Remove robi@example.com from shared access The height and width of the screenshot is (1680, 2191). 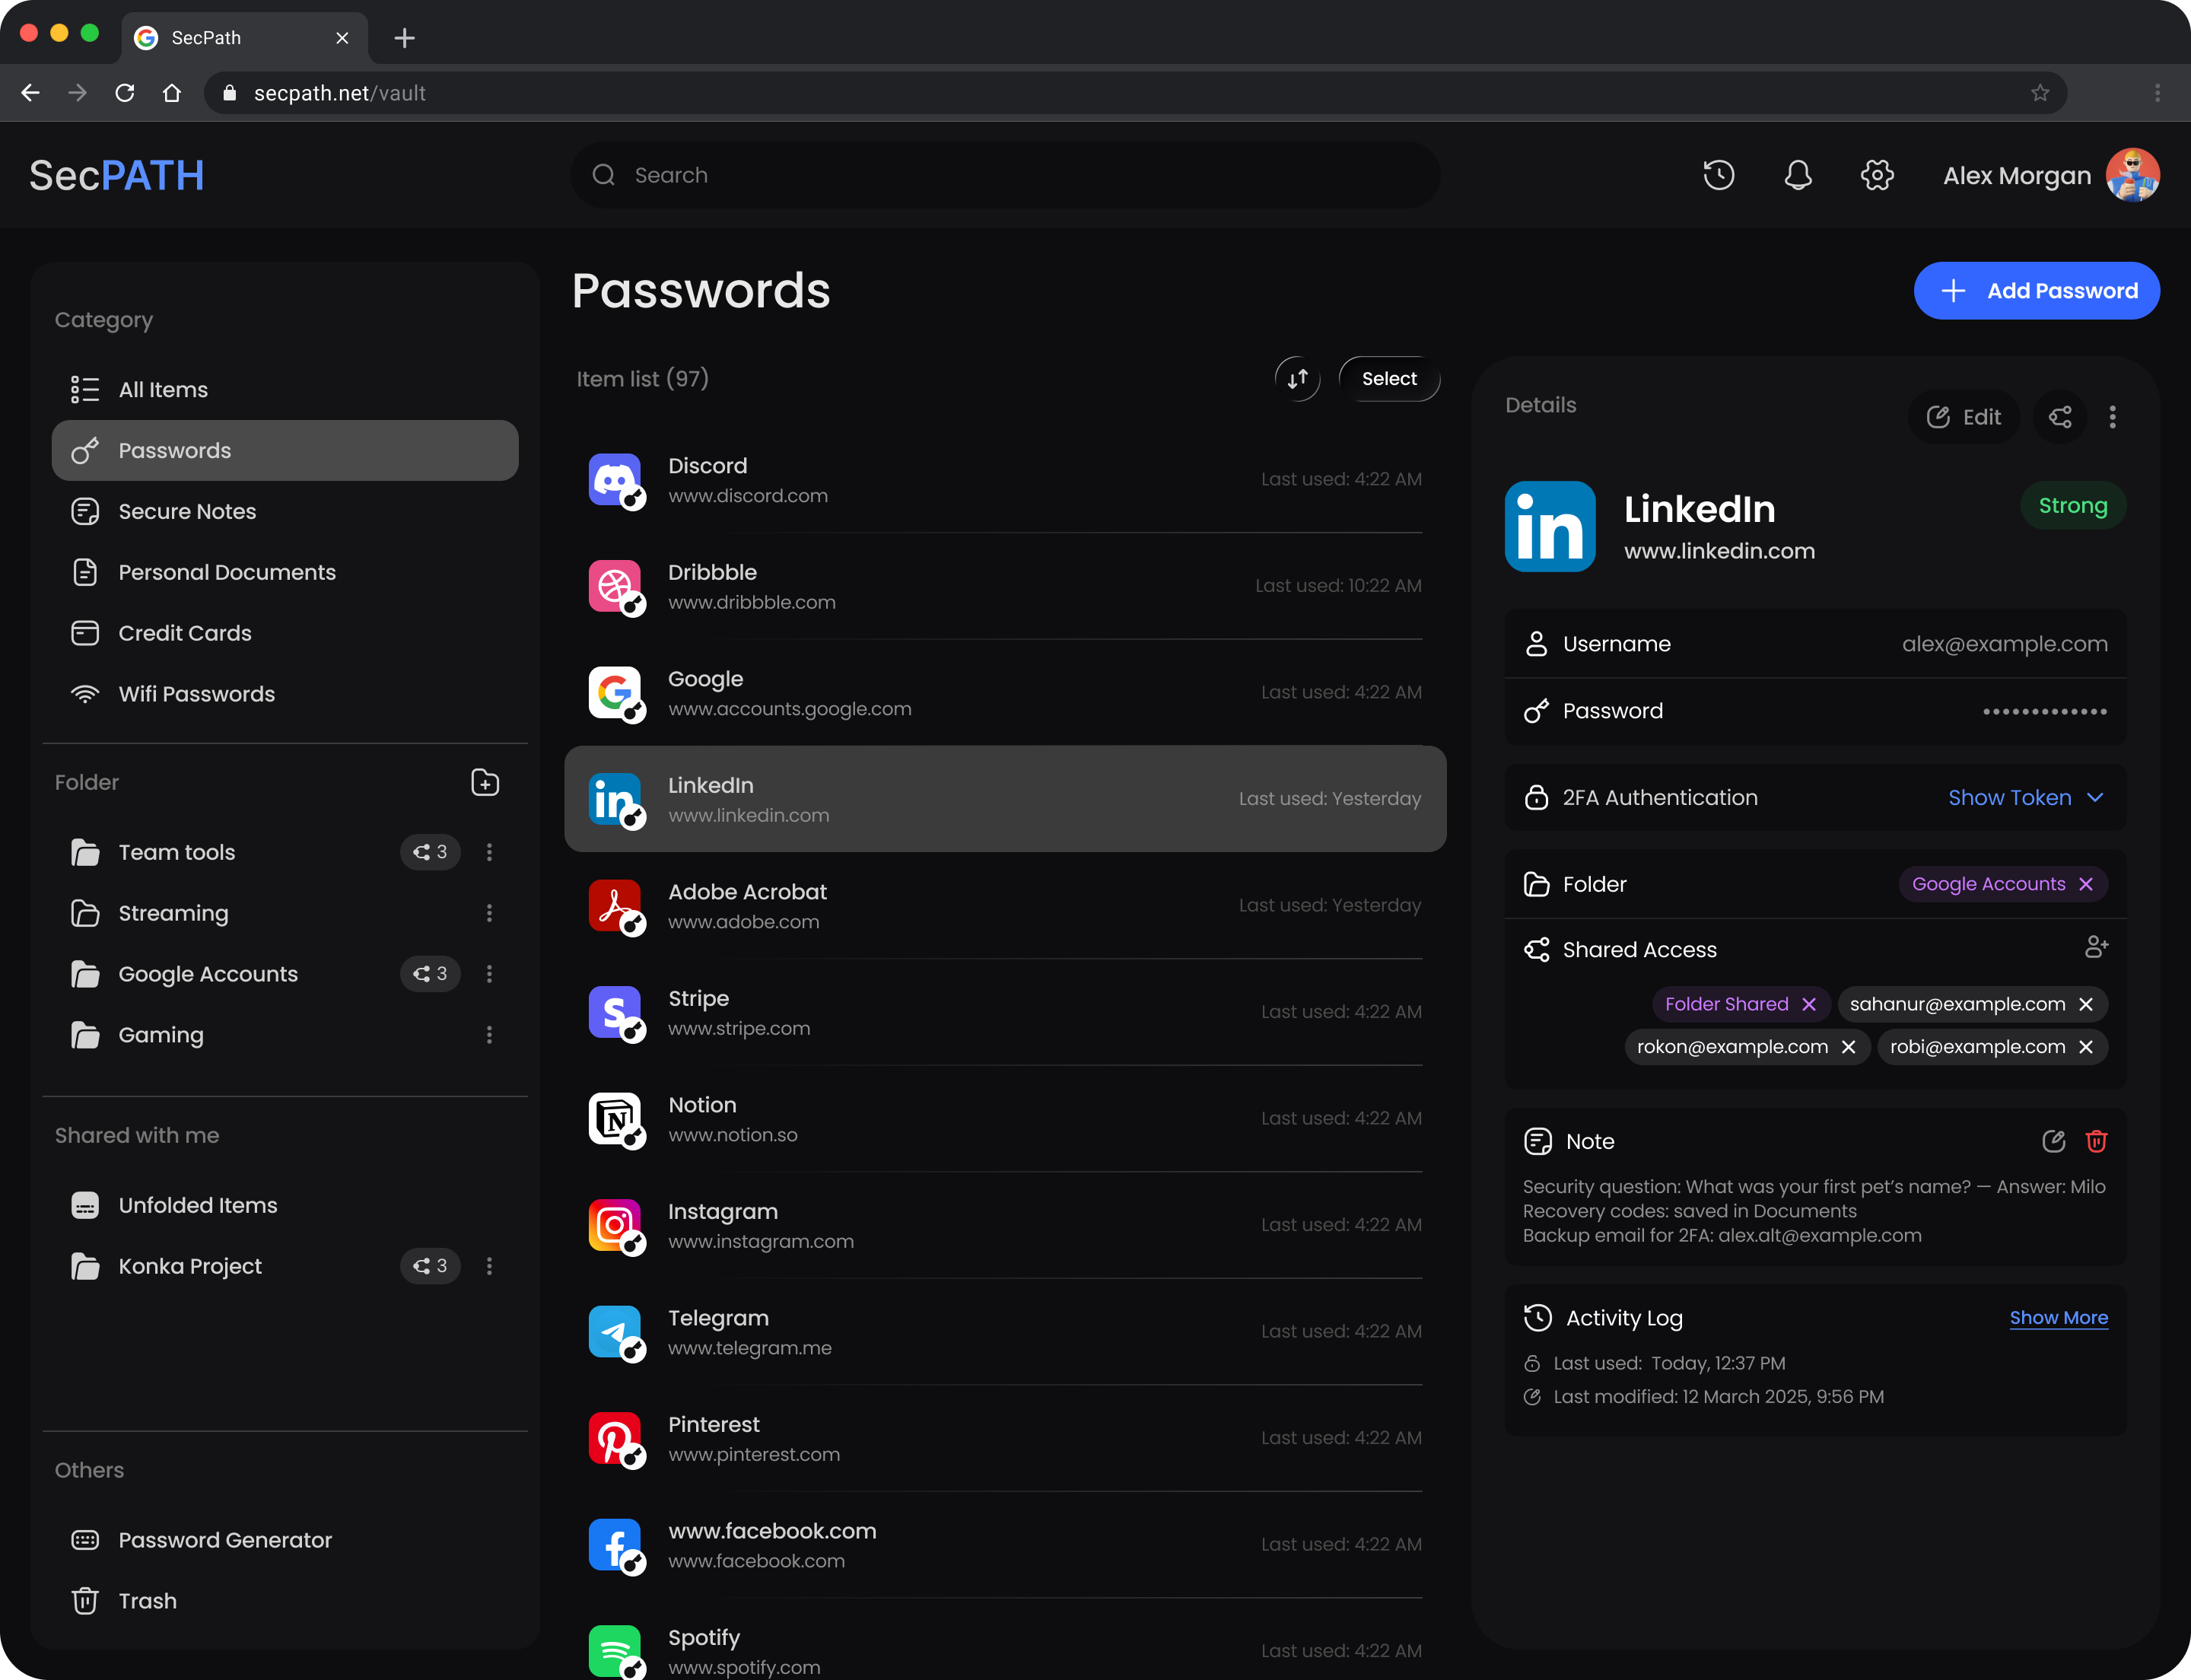(x=2086, y=1047)
